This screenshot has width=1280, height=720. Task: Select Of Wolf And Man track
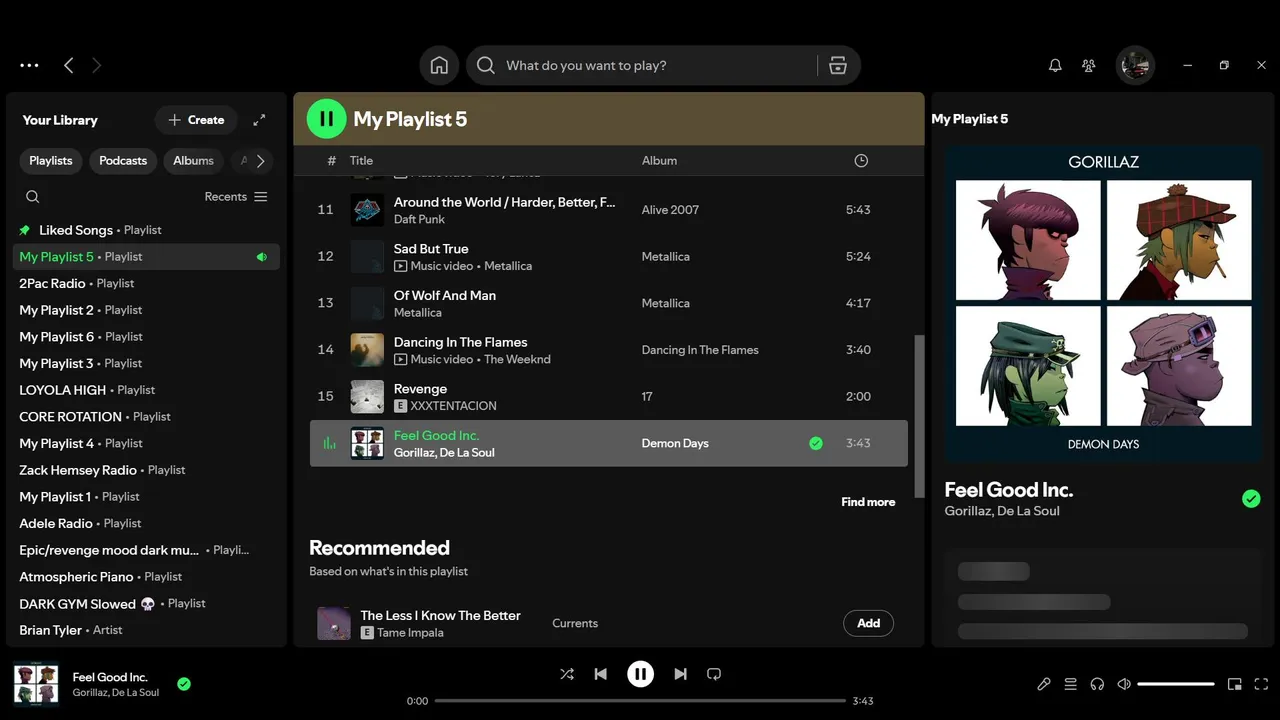[608, 303]
